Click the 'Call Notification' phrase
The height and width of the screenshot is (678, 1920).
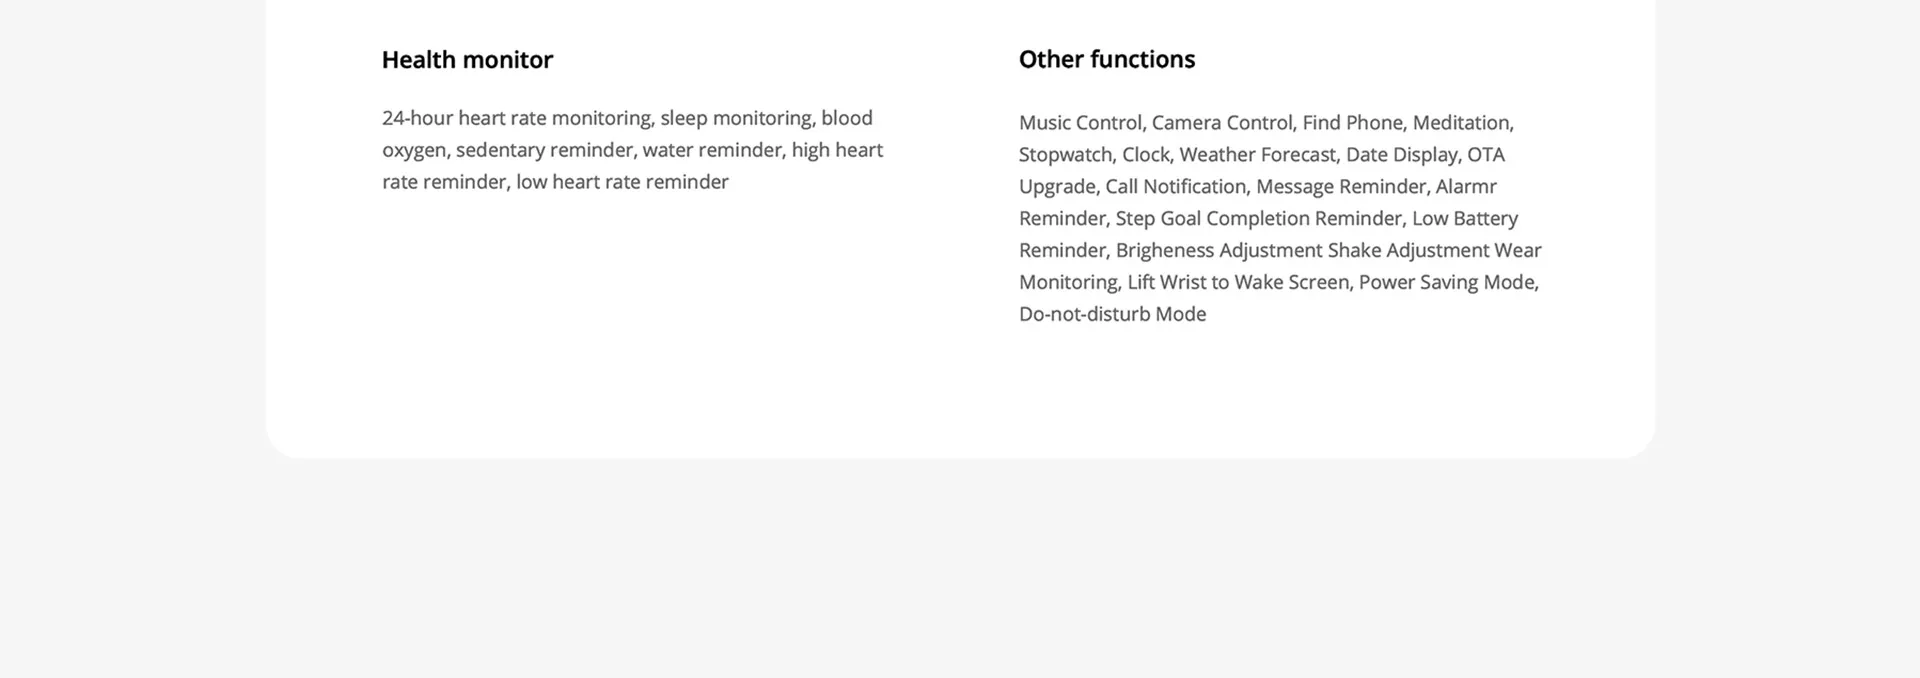(x=1176, y=187)
